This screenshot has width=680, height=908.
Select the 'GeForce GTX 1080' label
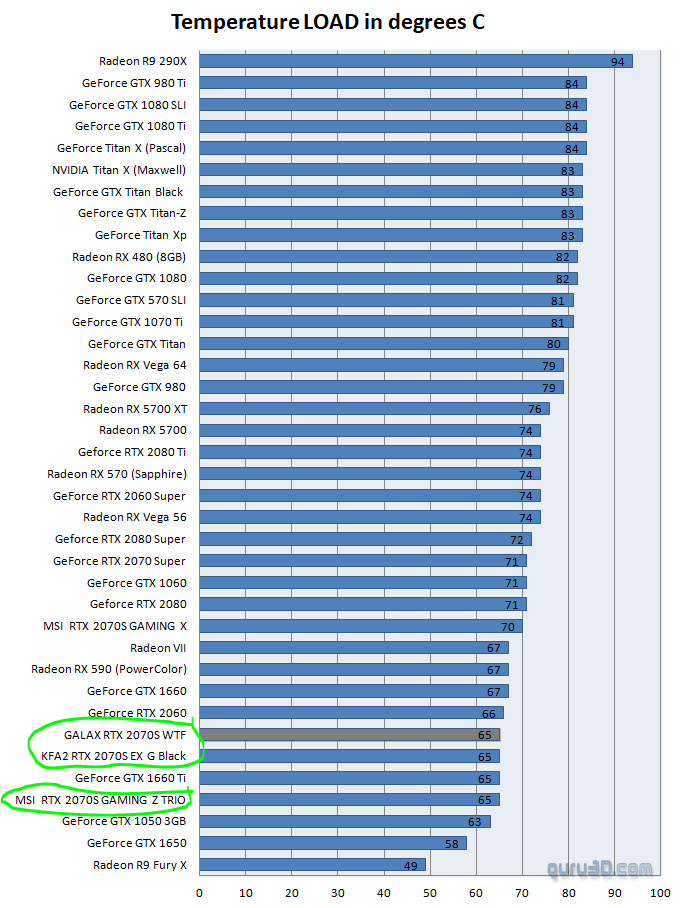(137, 278)
